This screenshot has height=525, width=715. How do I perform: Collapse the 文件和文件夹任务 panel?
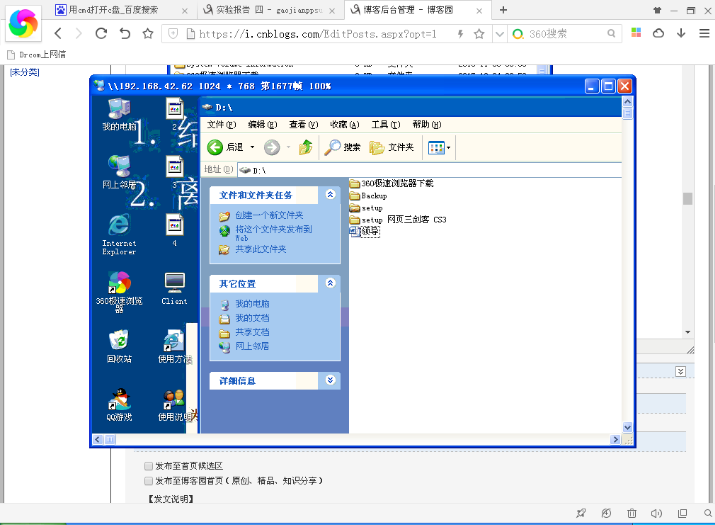pos(331,195)
